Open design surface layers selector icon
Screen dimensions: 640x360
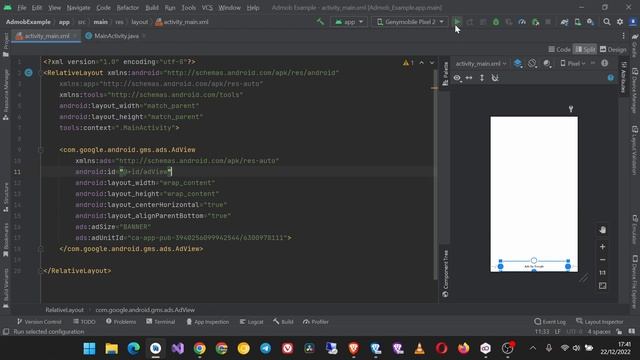tap(518, 64)
